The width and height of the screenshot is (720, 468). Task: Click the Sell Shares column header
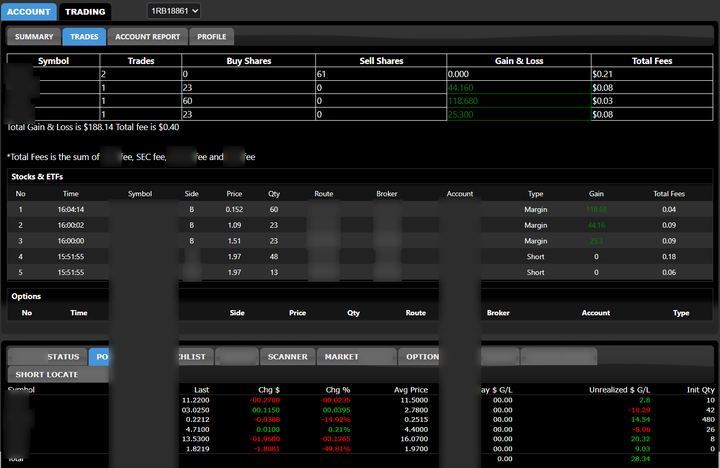381,61
